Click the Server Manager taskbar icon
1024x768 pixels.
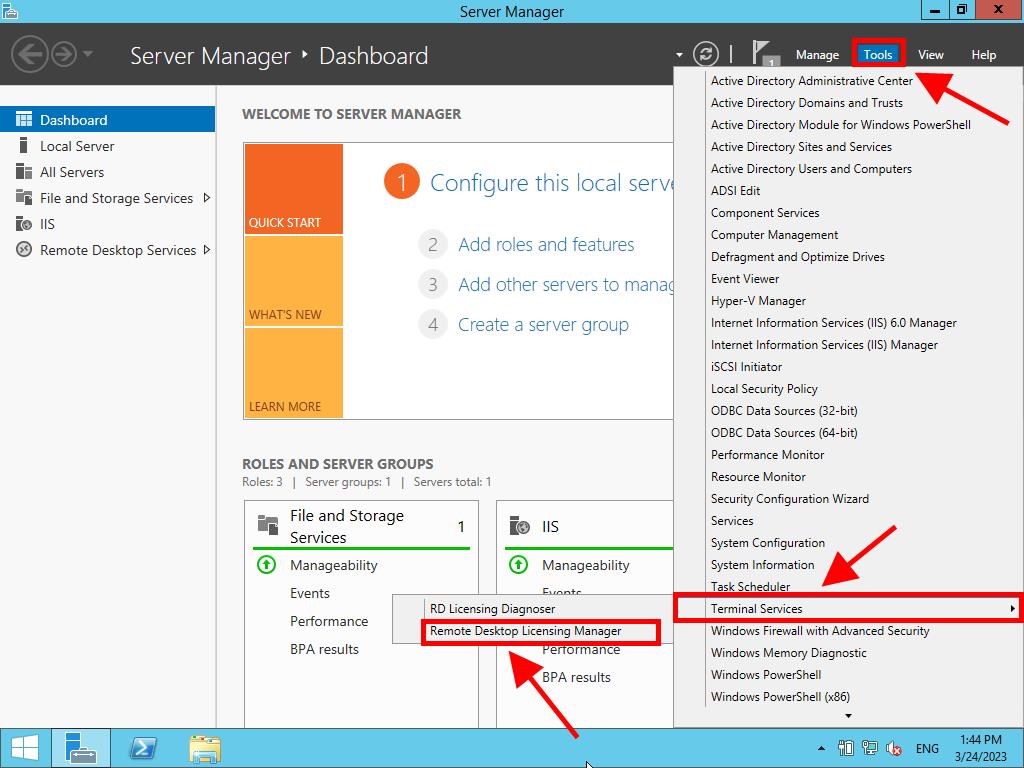point(81,748)
